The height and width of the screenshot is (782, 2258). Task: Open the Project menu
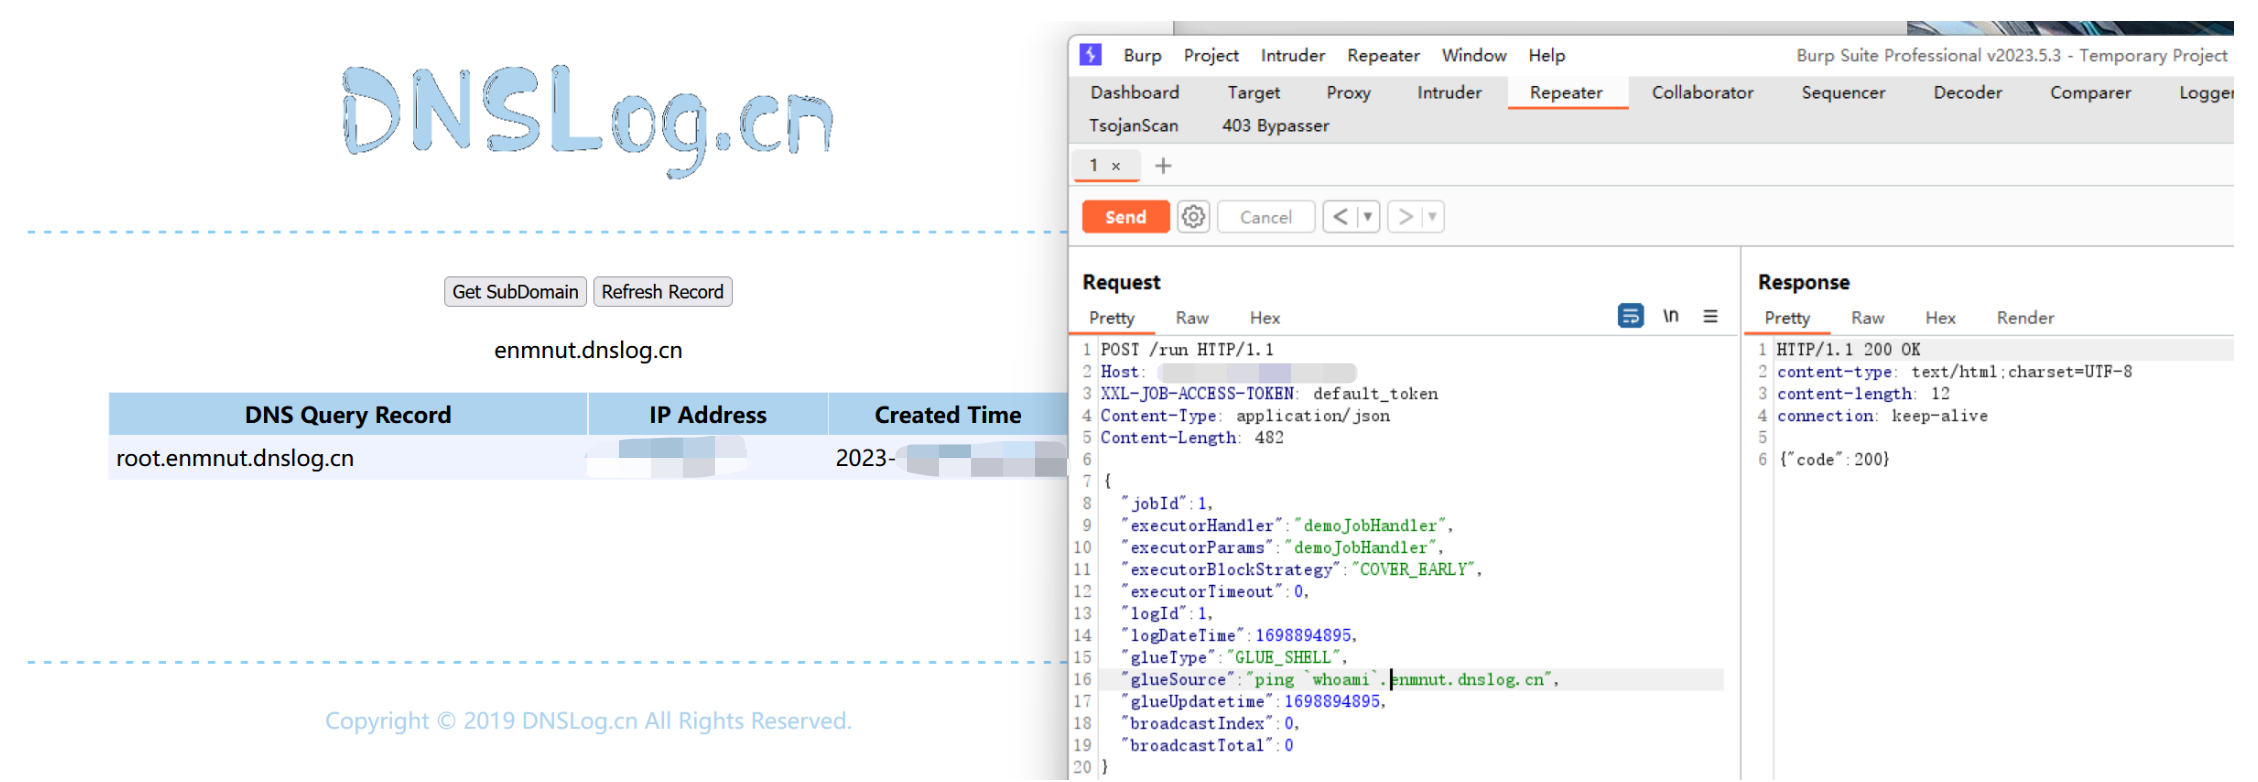(1211, 56)
